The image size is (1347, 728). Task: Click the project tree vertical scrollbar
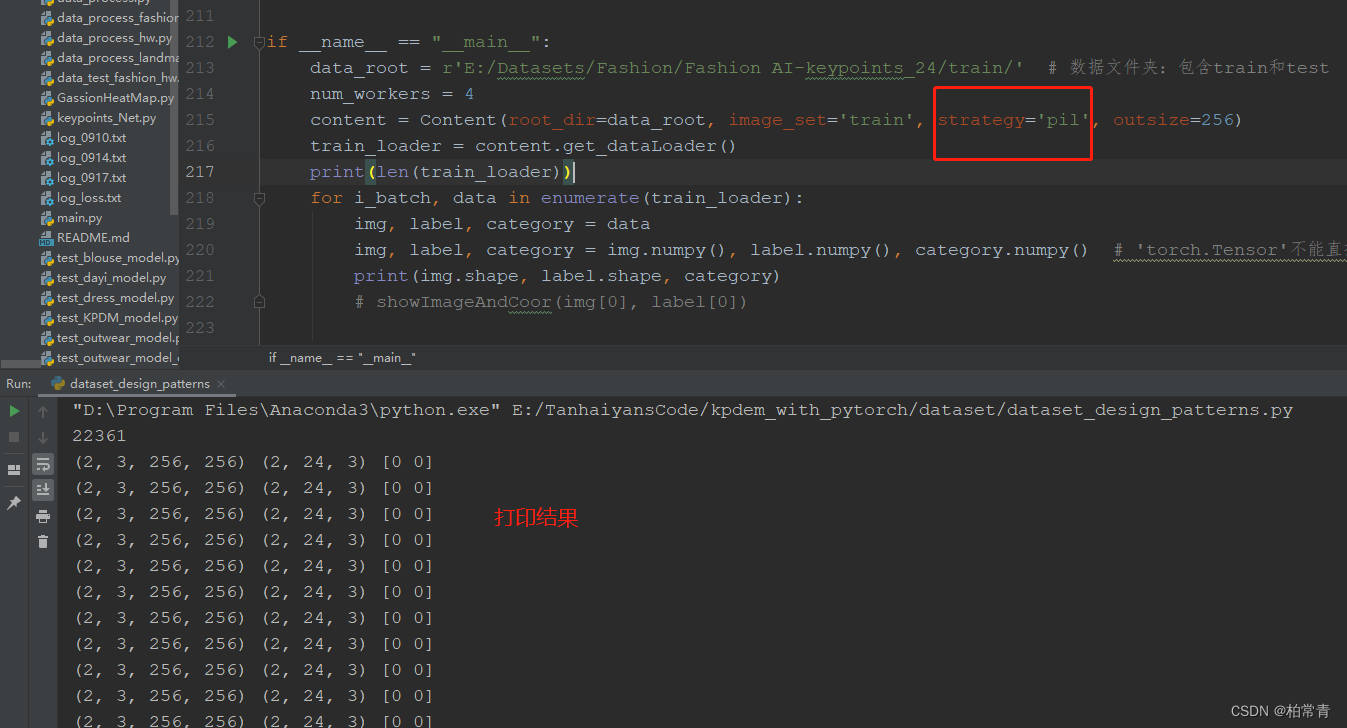tap(175, 107)
